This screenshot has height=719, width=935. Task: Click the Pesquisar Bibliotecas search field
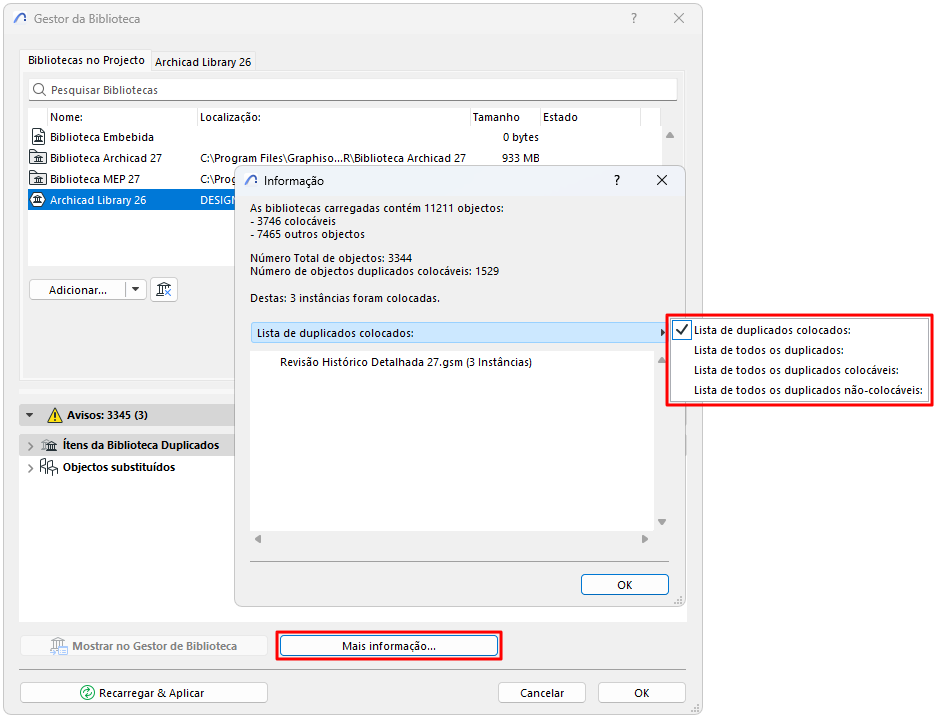point(352,90)
